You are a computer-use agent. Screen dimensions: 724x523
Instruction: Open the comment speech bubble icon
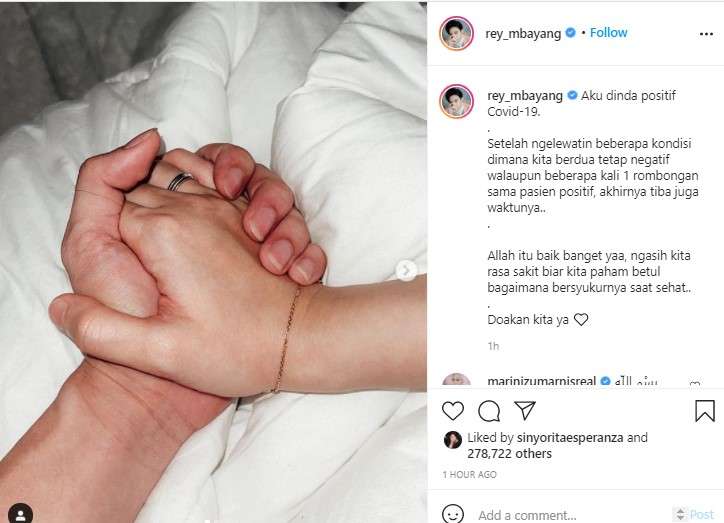[x=489, y=411]
